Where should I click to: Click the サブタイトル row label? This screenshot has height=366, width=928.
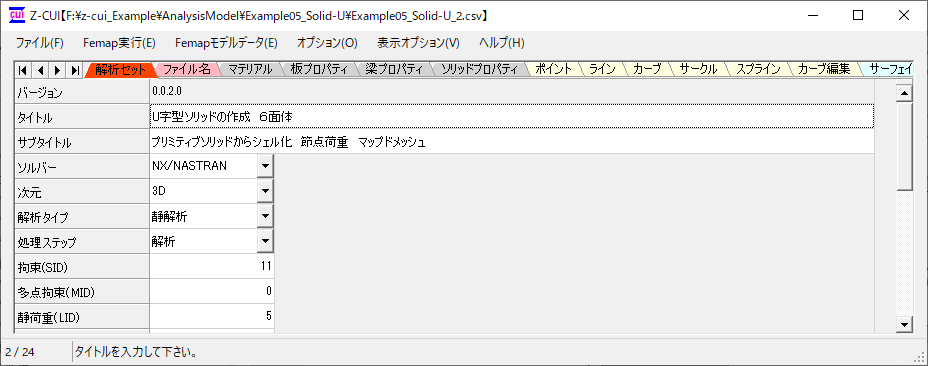click(x=82, y=142)
